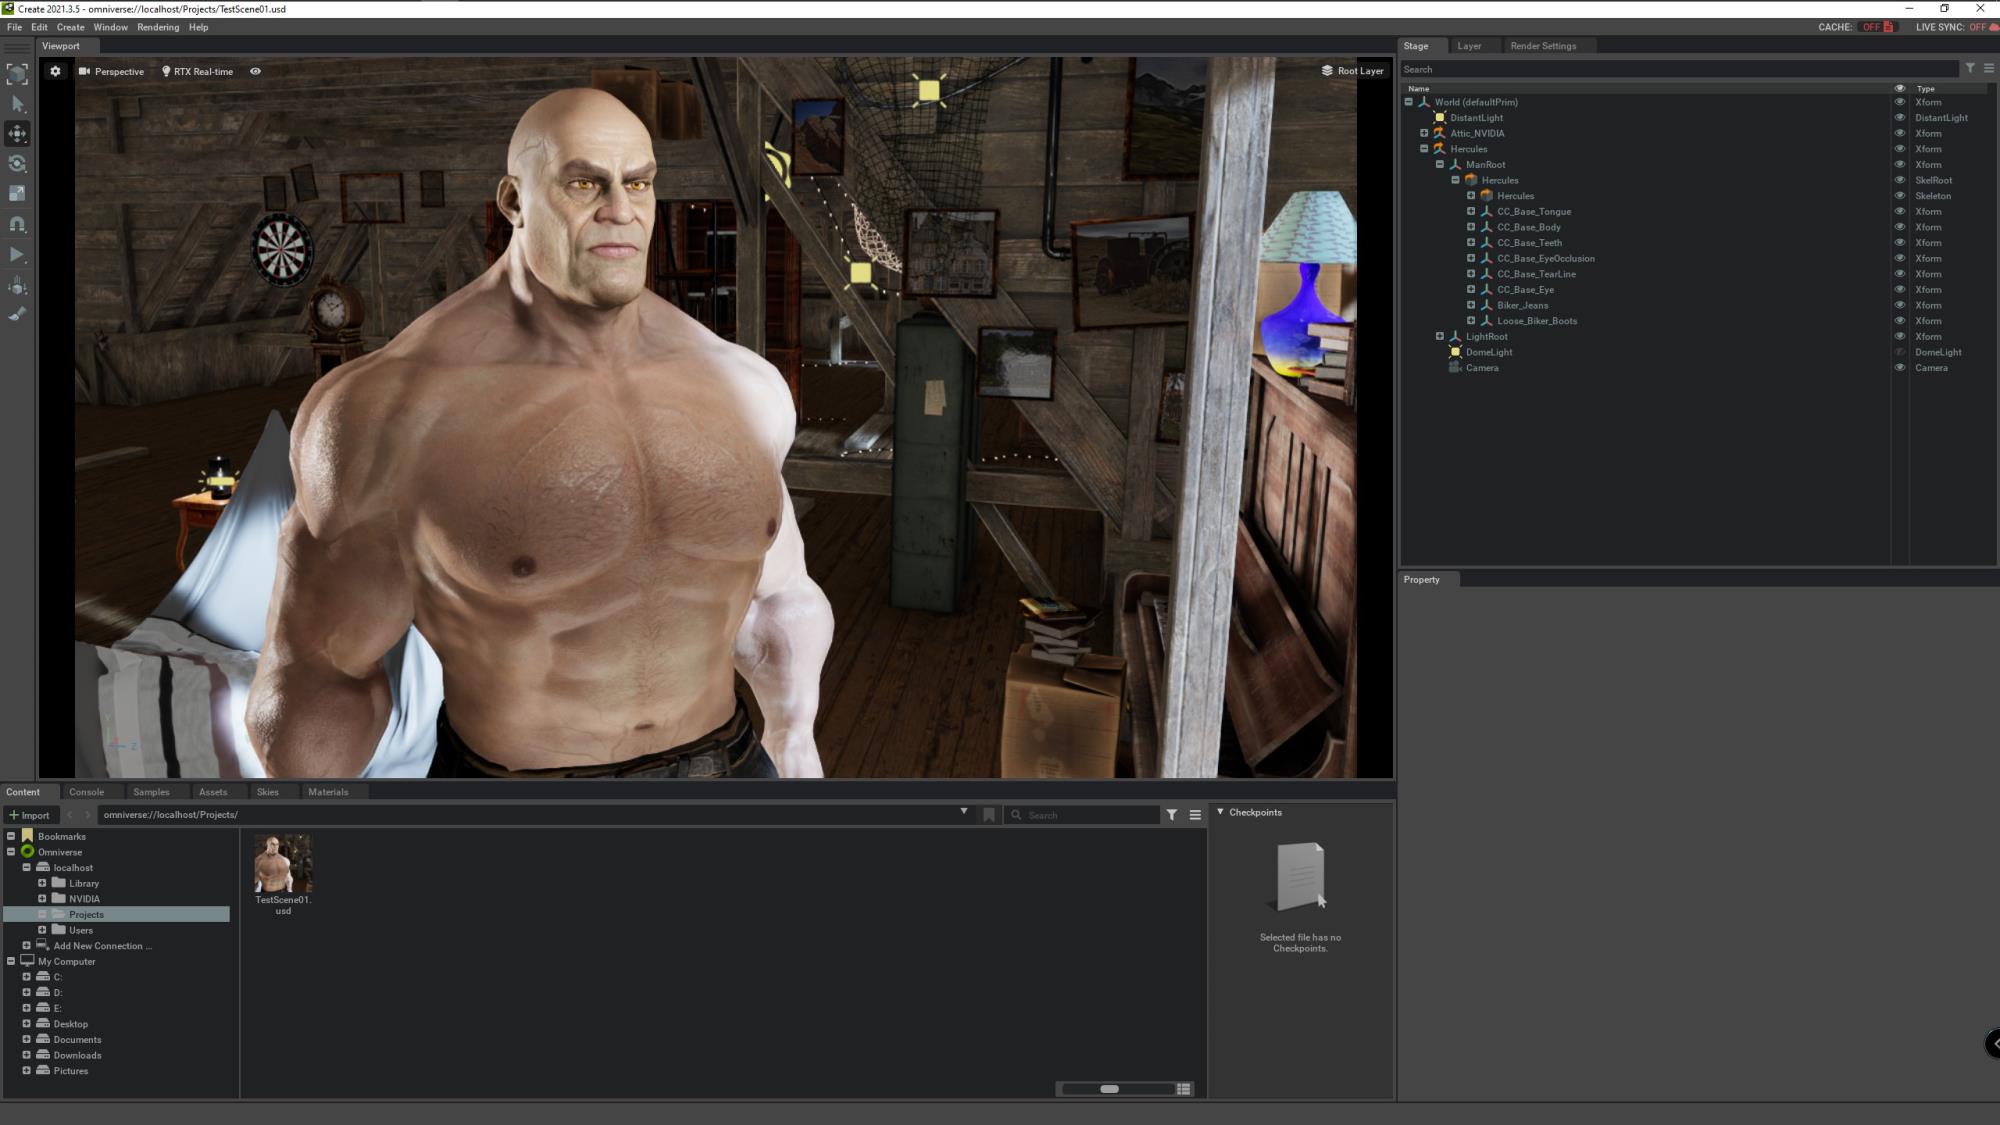Viewport: 2000px width, 1125px height.
Task: Click the DistantLight light icon in Stage
Action: [x=1440, y=118]
